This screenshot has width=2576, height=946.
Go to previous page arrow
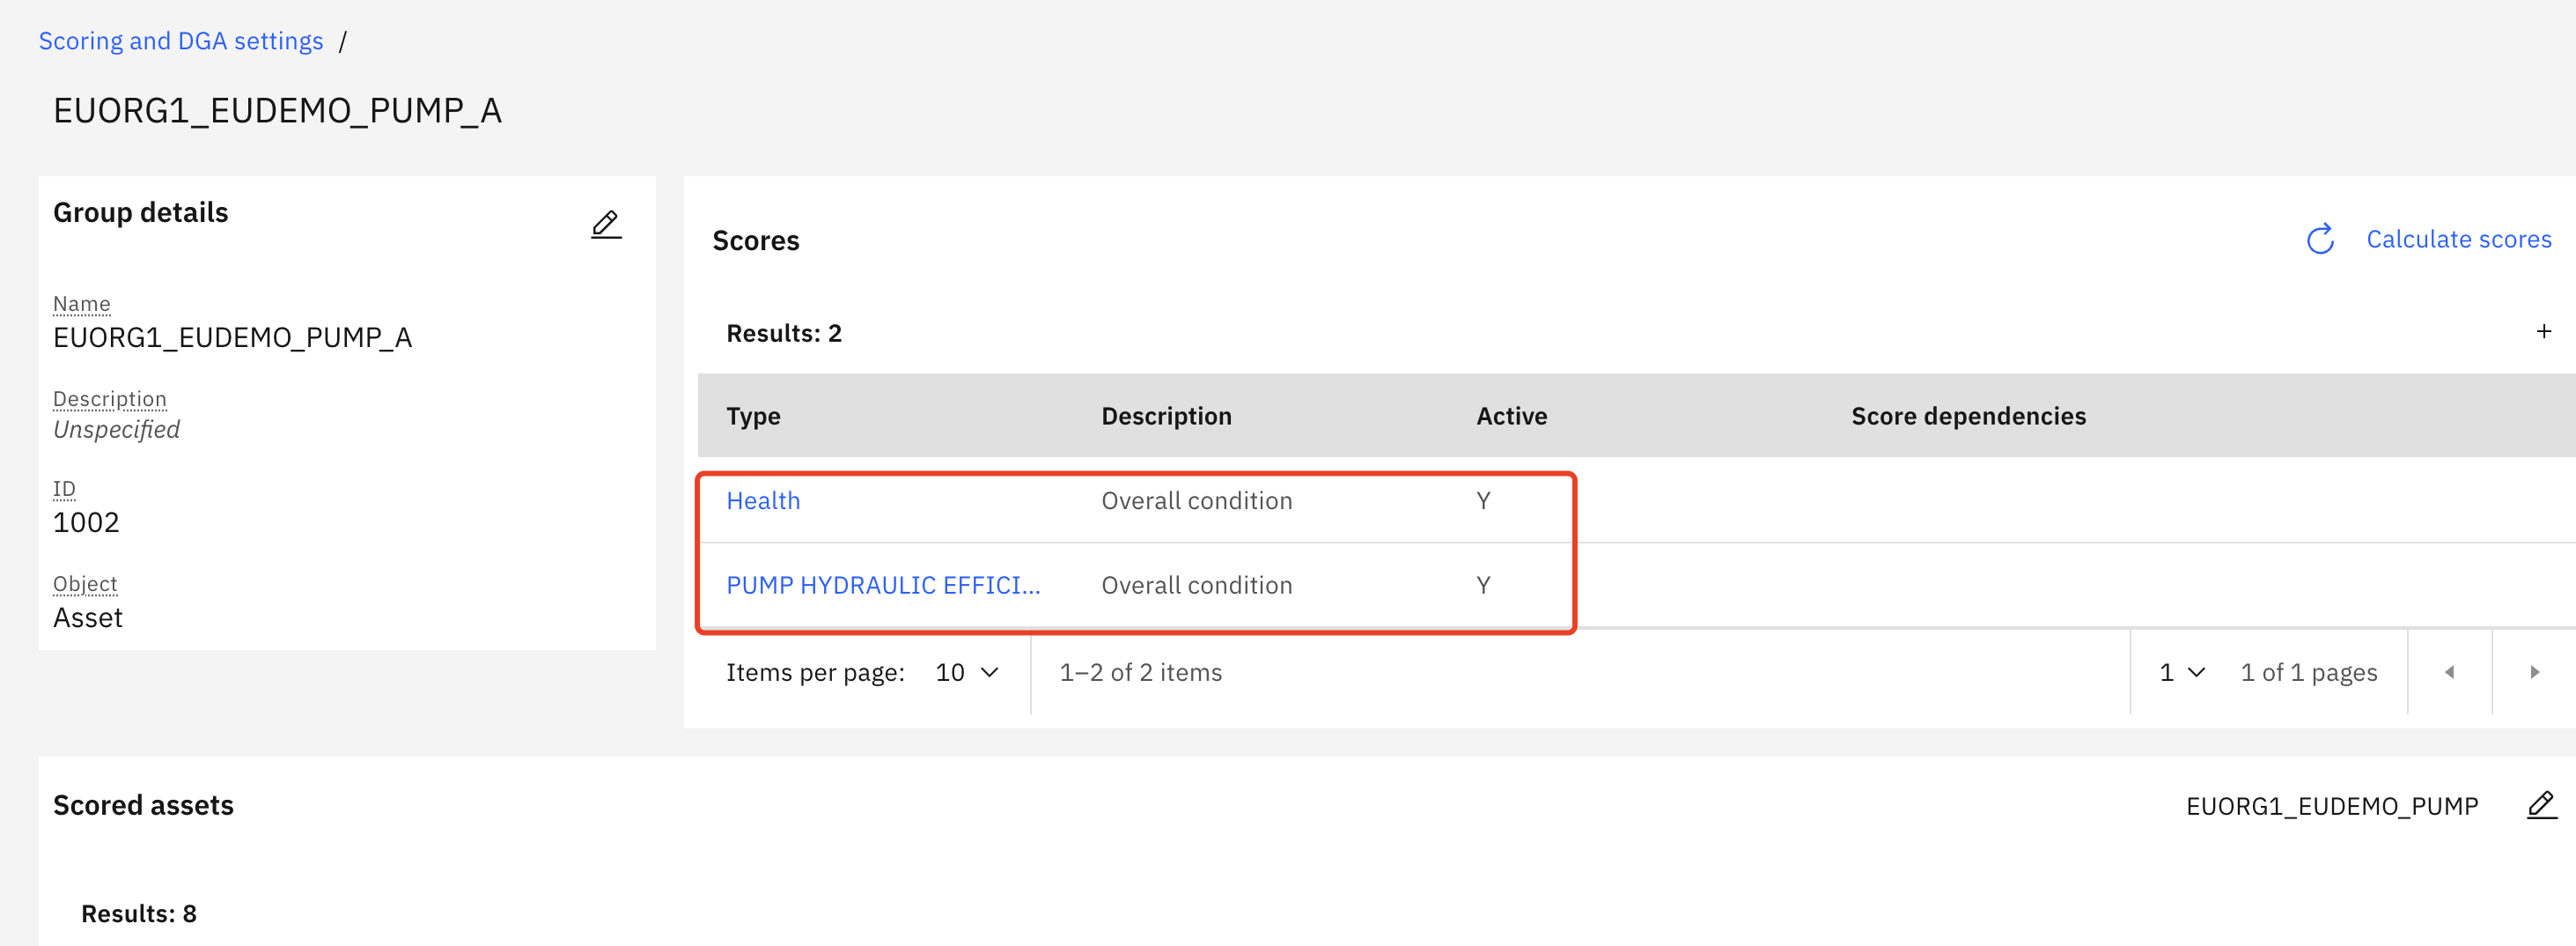pyautogui.click(x=2449, y=672)
